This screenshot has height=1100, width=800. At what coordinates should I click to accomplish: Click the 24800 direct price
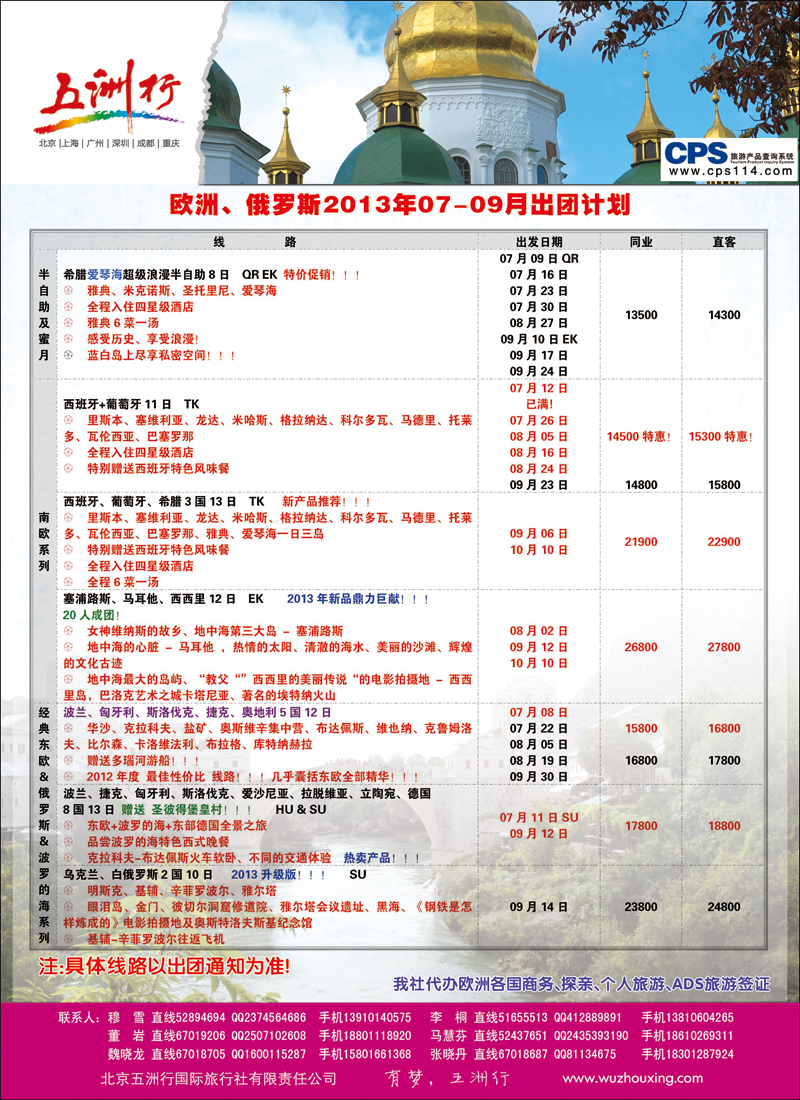tap(724, 907)
